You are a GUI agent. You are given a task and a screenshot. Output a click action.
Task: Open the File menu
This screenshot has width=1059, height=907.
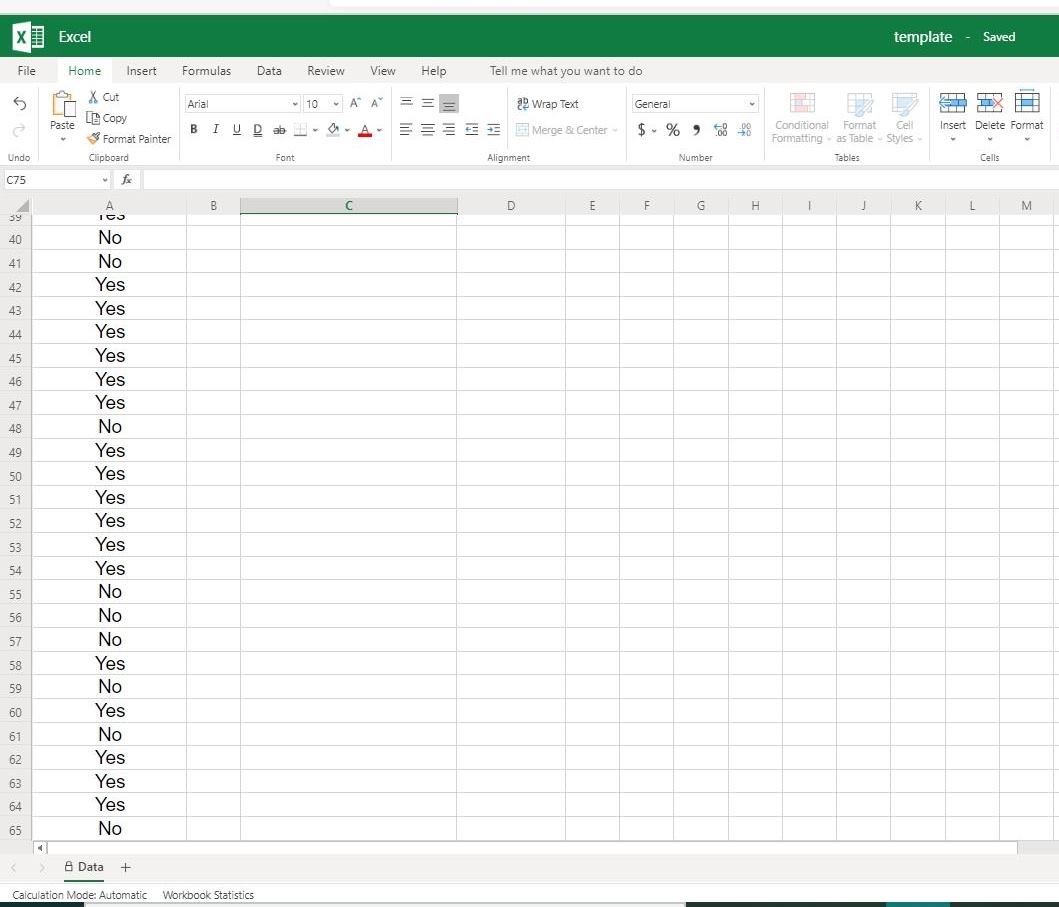(x=26, y=71)
